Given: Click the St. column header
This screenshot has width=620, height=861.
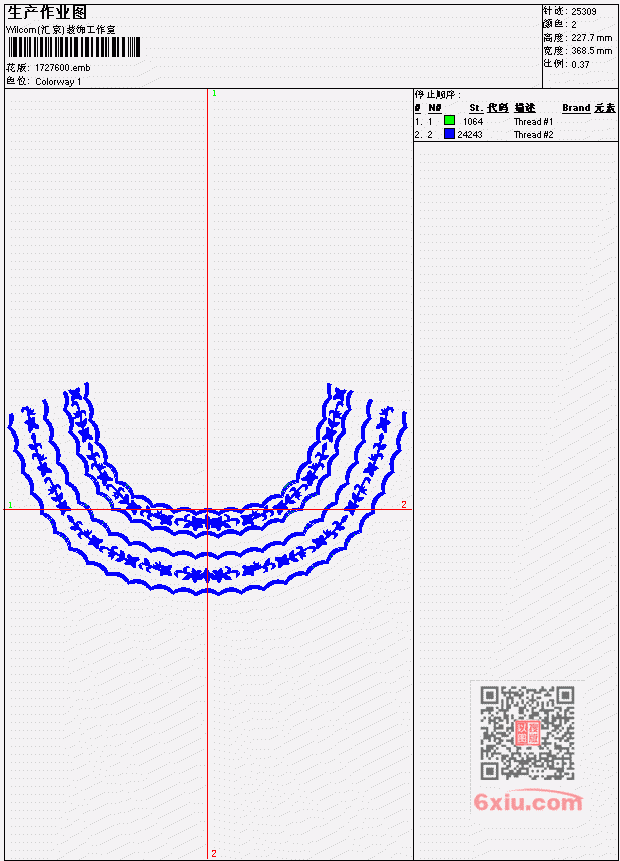Looking at the screenshot, I should pyautogui.click(x=476, y=108).
